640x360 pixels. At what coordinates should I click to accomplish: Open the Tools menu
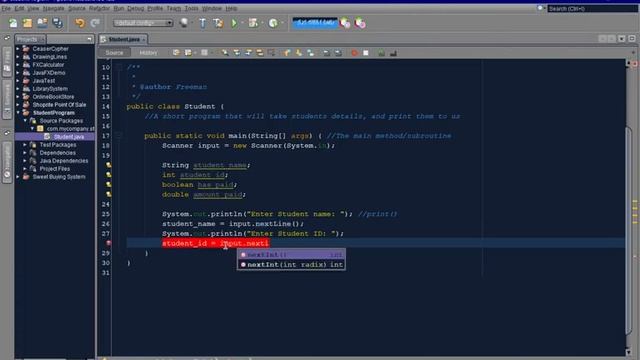click(191, 8)
